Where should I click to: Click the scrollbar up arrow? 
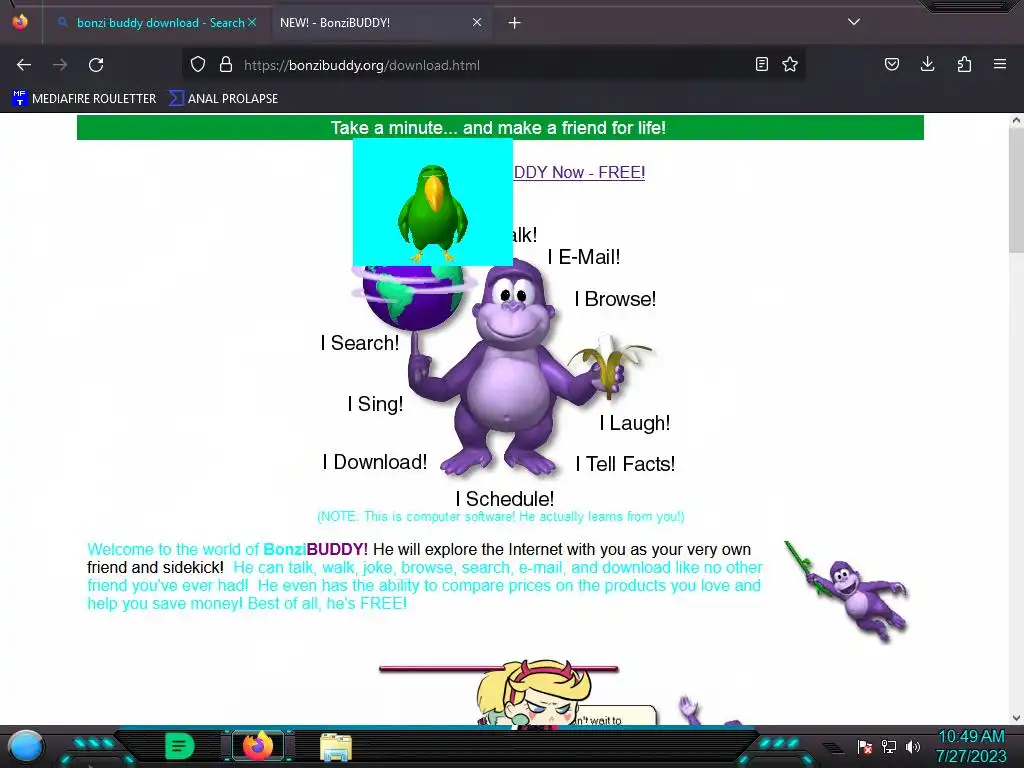click(x=1016, y=120)
